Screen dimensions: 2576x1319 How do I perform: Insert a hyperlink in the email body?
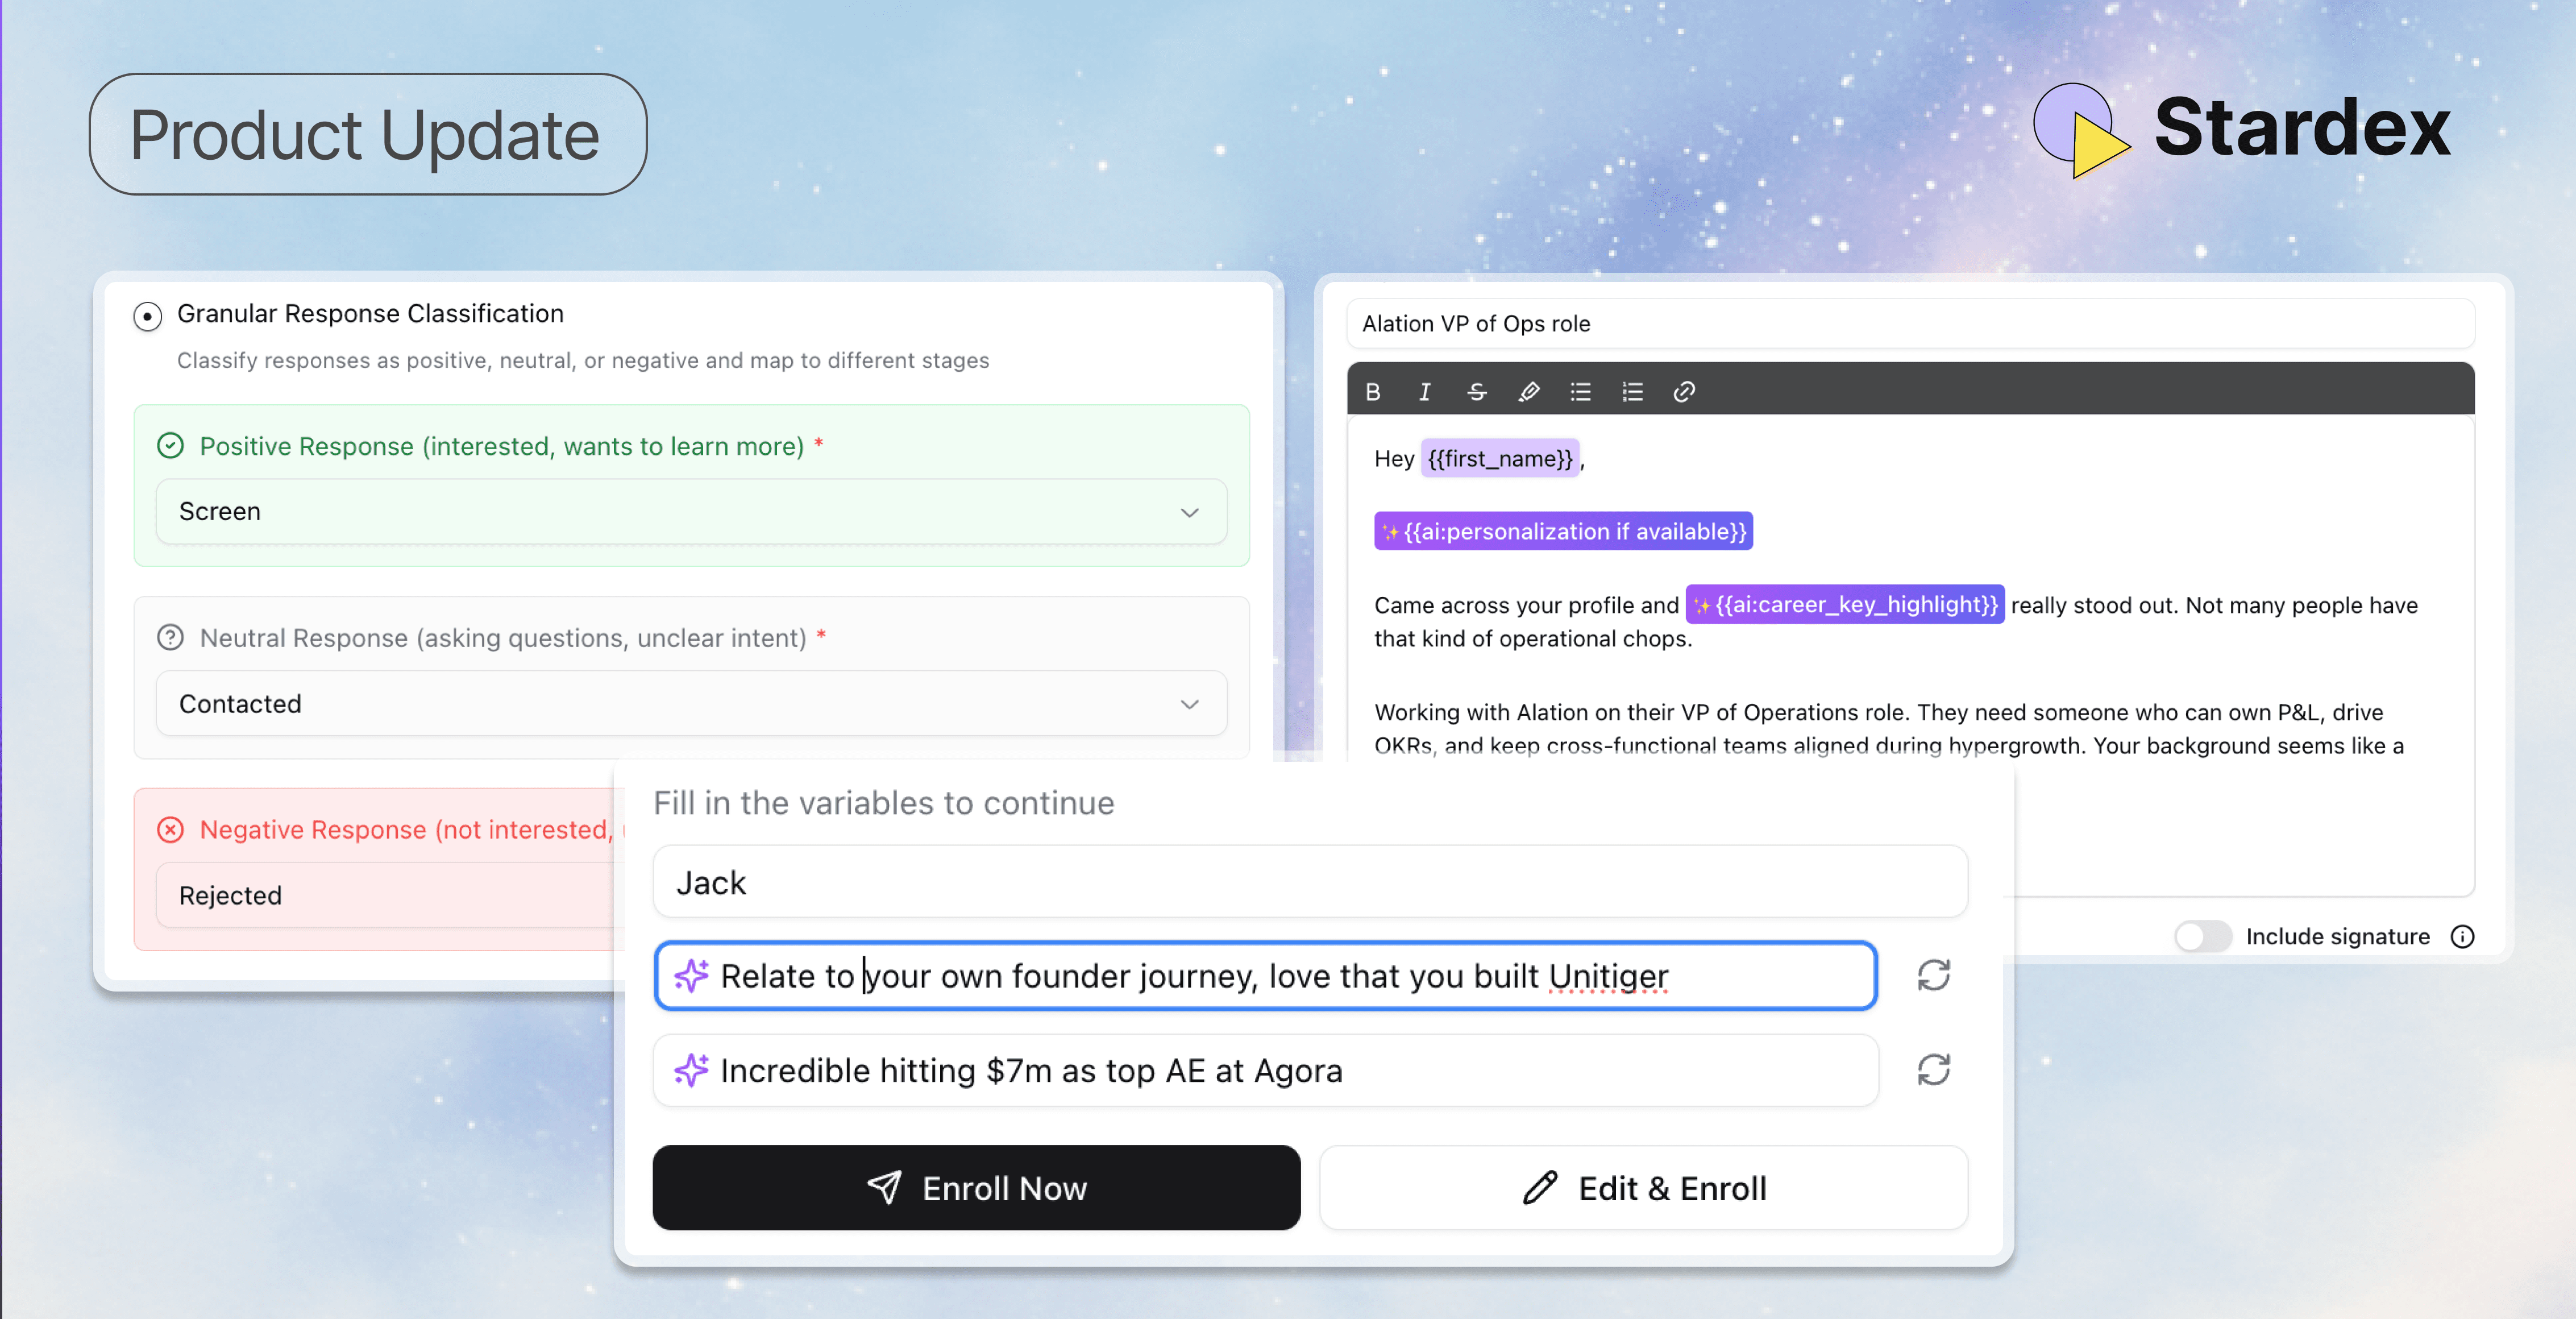[x=1684, y=391]
